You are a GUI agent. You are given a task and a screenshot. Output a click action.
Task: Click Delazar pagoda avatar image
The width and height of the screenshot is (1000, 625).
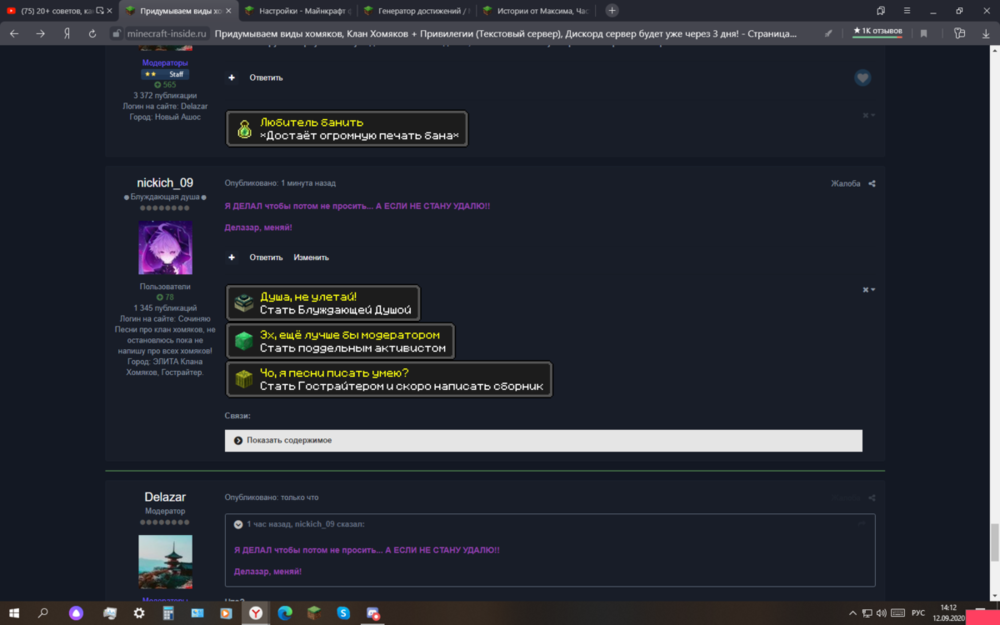click(165, 562)
